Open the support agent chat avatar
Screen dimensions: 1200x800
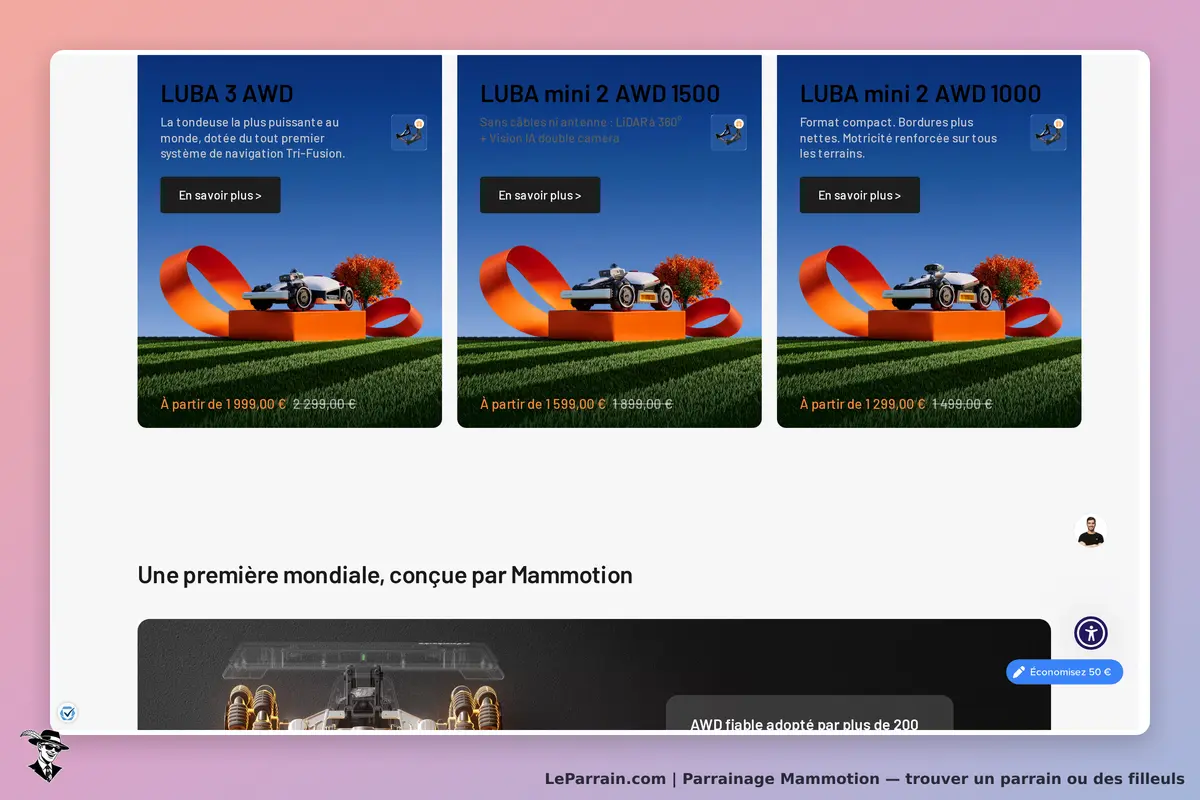coord(1091,532)
